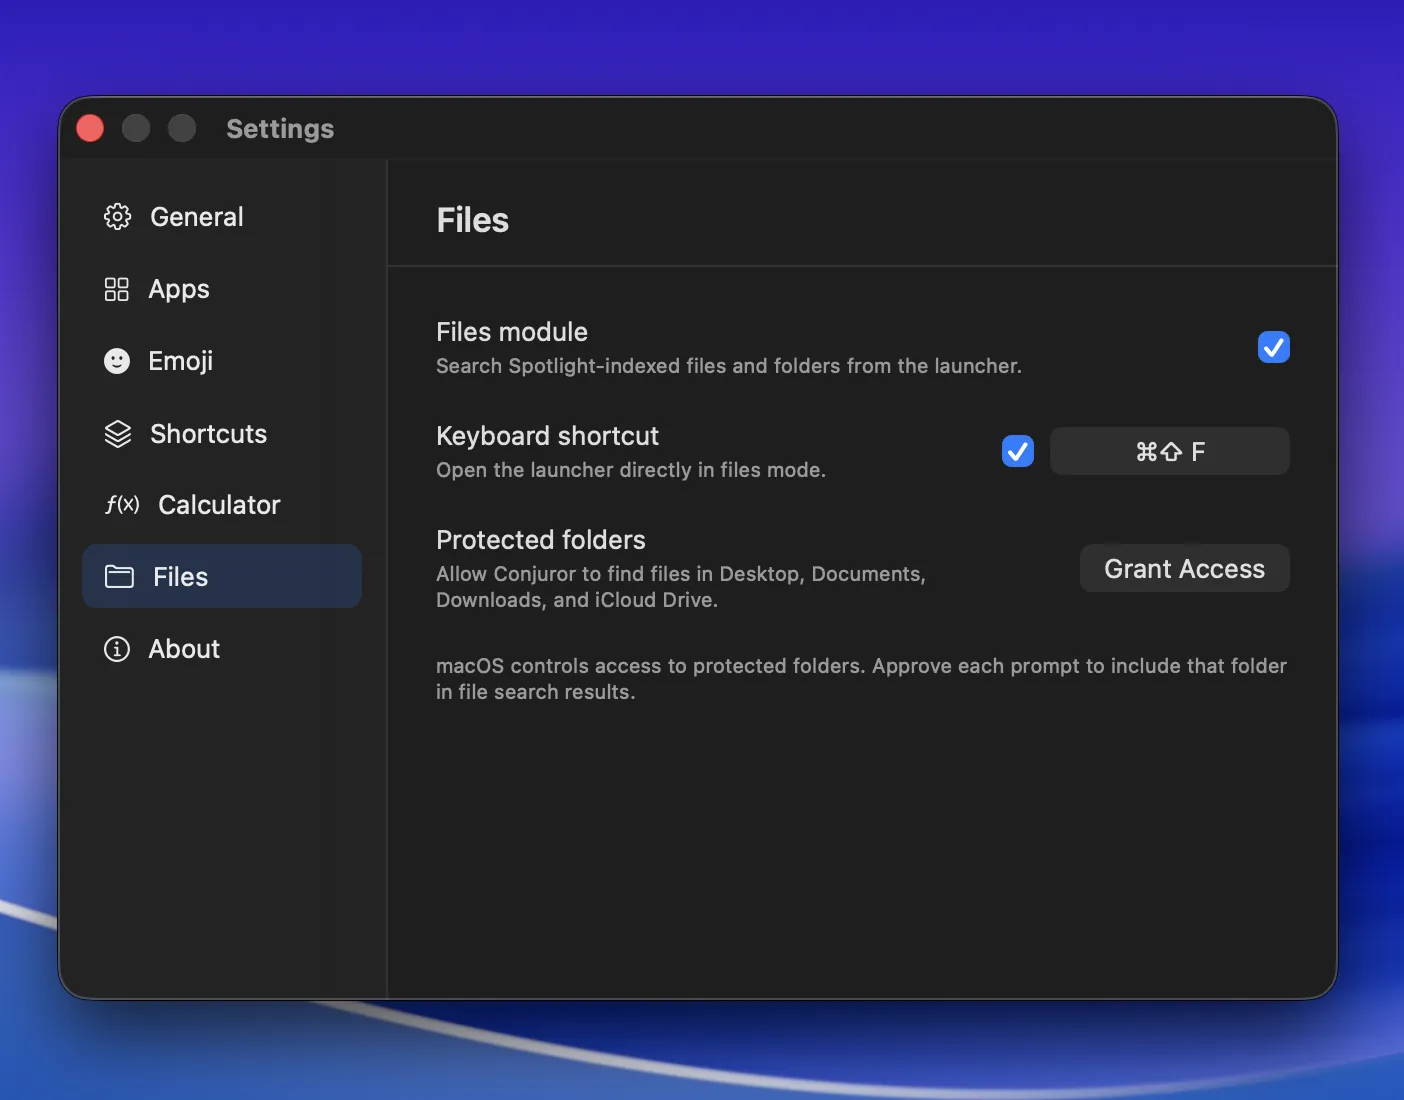This screenshot has width=1404, height=1100.
Task: Select the Apps grid icon in sidebar
Action: coord(117,289)
